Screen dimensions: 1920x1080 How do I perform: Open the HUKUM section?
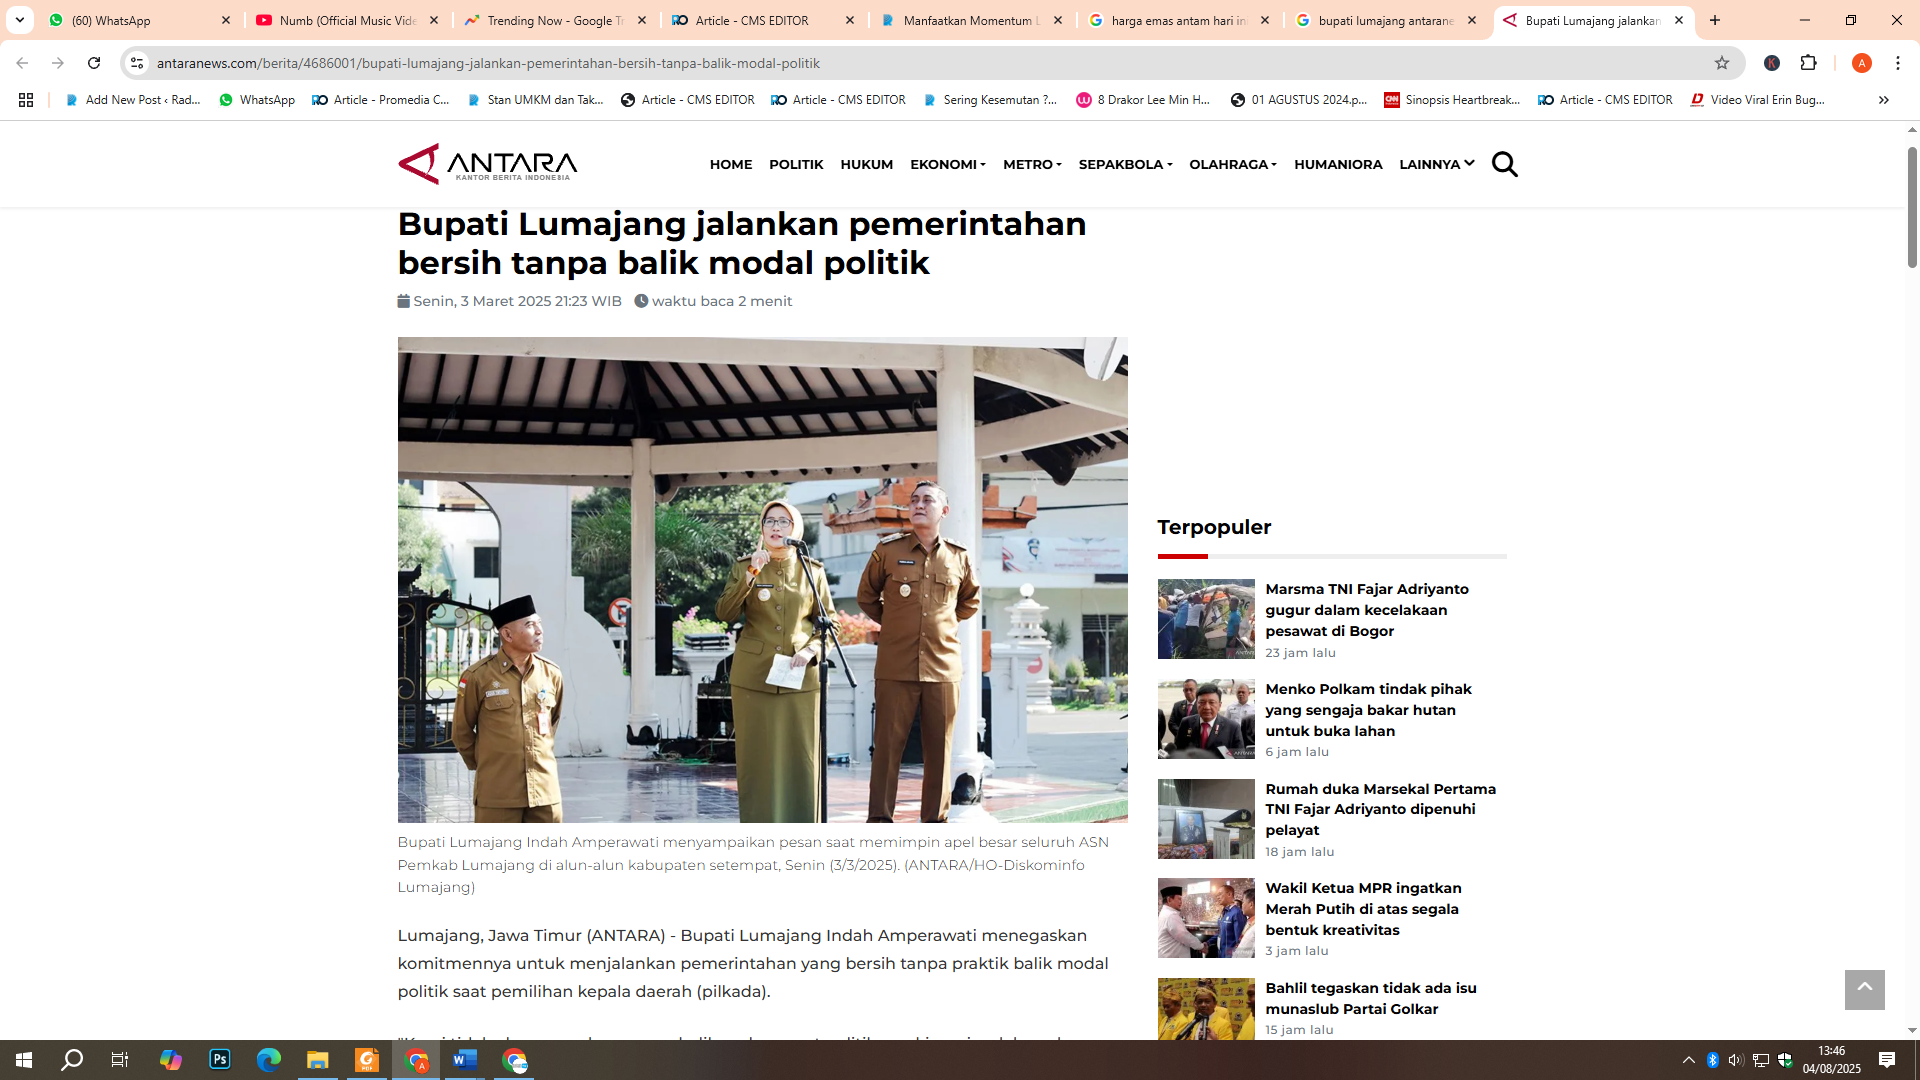coord(866,164)
